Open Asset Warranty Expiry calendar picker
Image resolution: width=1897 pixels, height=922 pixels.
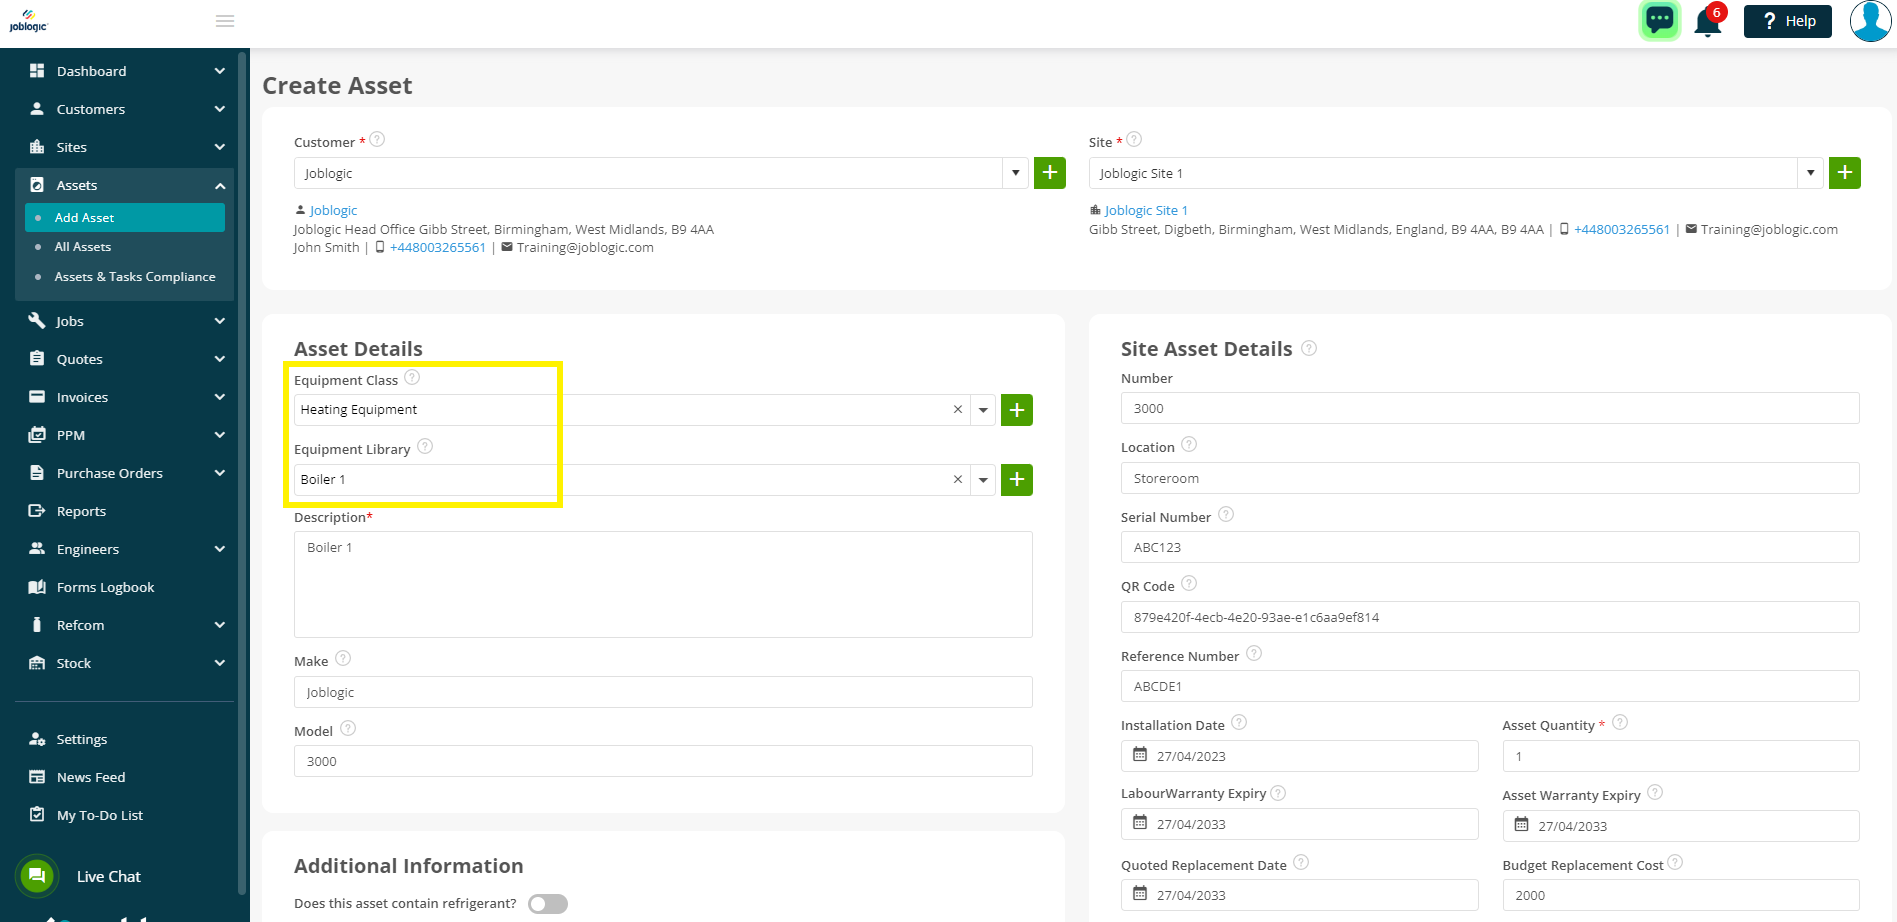click(1521, 825)
